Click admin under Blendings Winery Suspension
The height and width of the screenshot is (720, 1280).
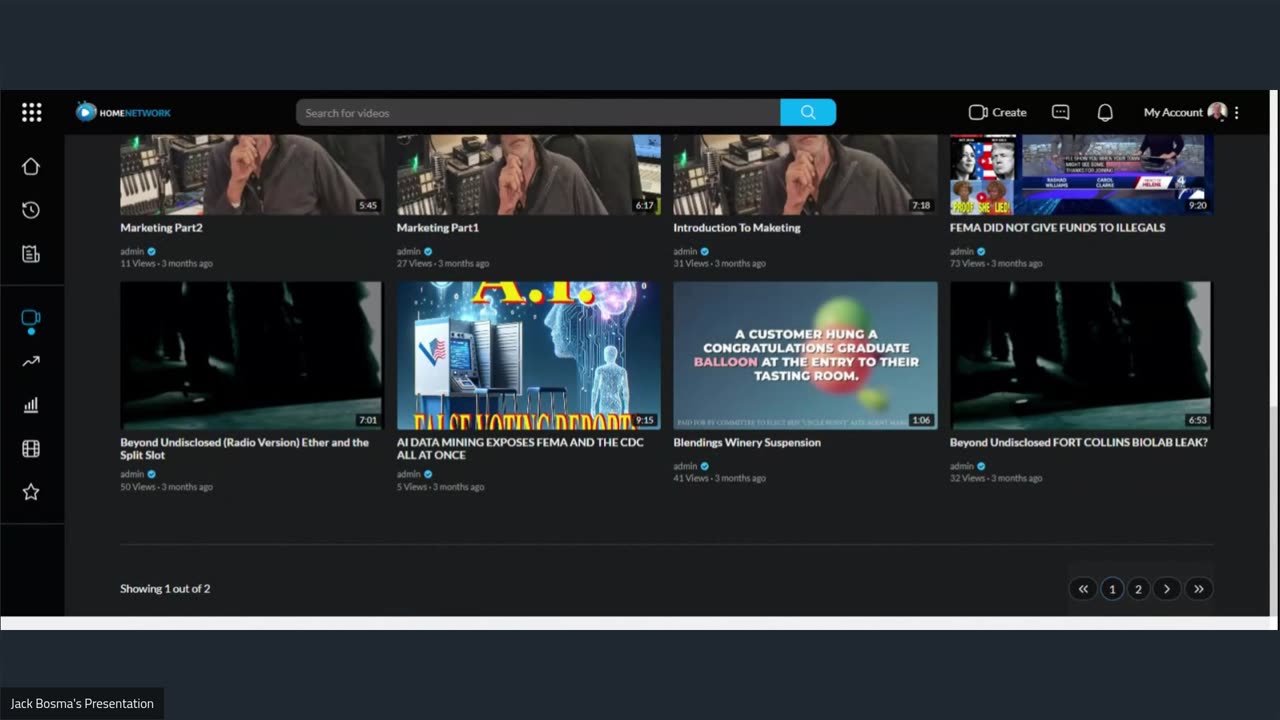click(x=685, y=466)
